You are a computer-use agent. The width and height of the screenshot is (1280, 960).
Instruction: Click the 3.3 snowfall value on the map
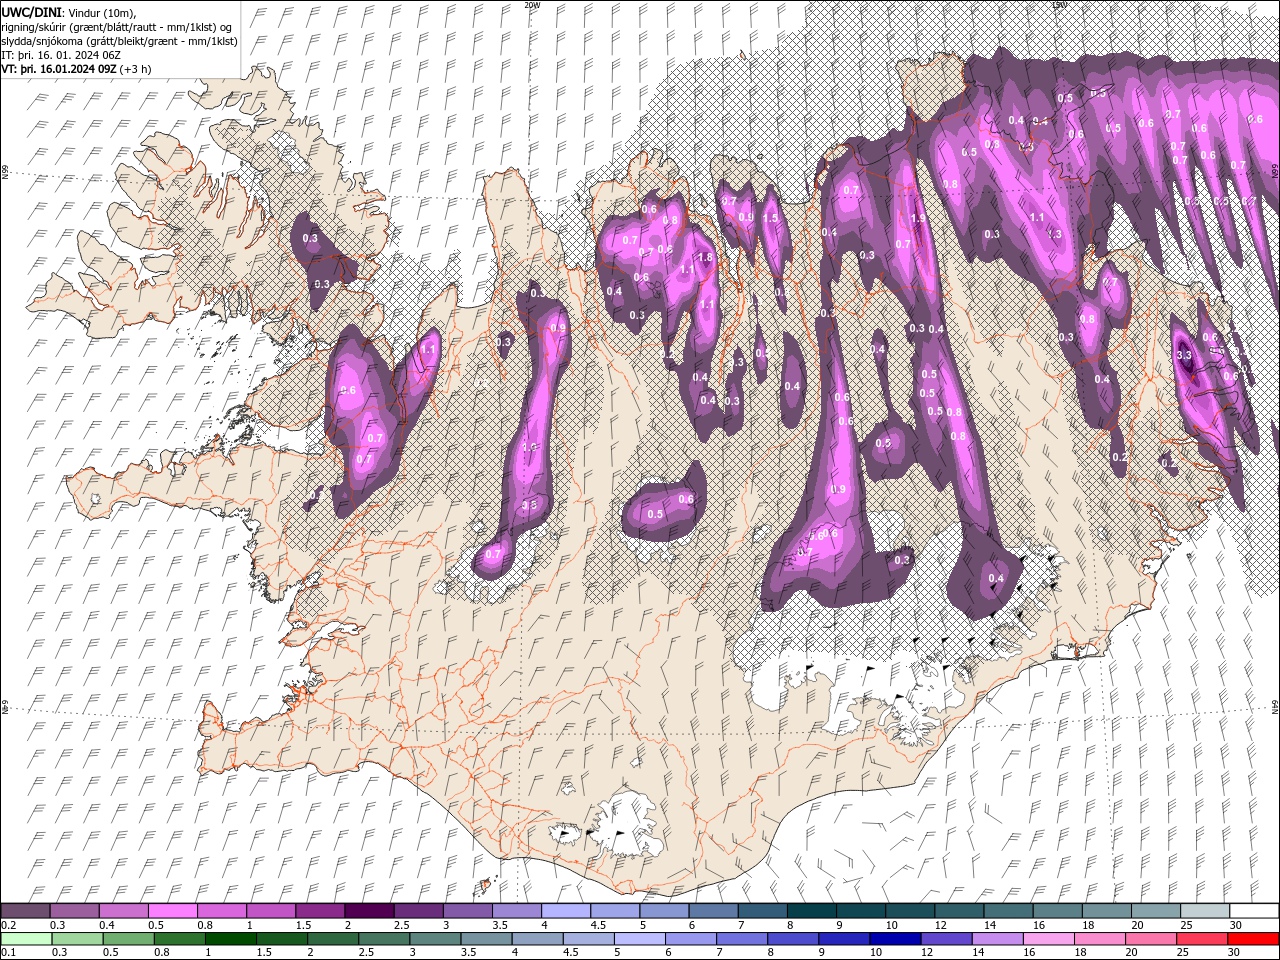coord(1185,355)
